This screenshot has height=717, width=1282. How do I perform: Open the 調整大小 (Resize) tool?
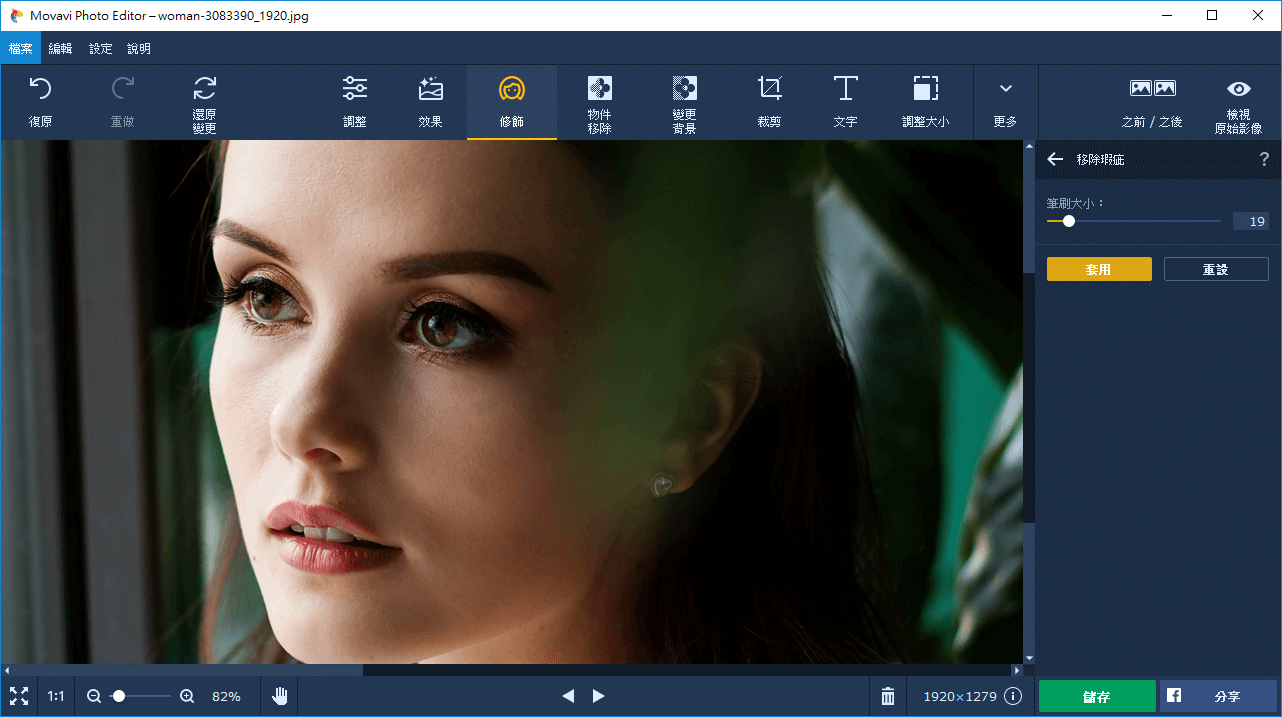point(925,101)
